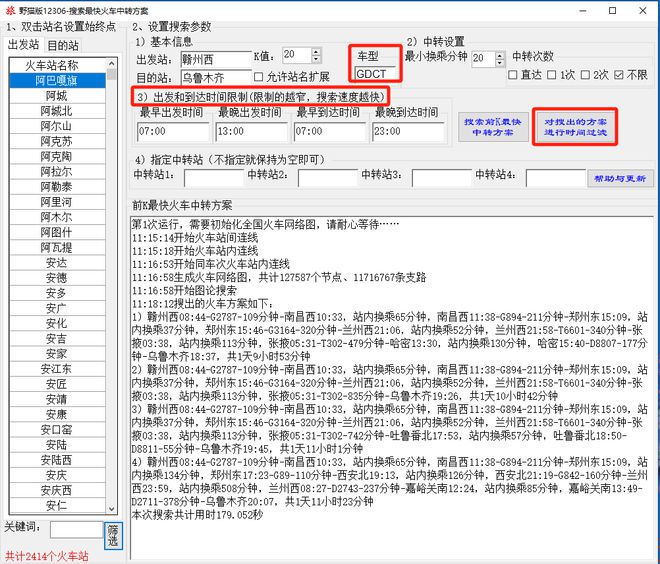Image resolution: width=660 pixels, height=564 pixels.
Task: Click the 中转站1 input field
Action: (x=214, y=178)
